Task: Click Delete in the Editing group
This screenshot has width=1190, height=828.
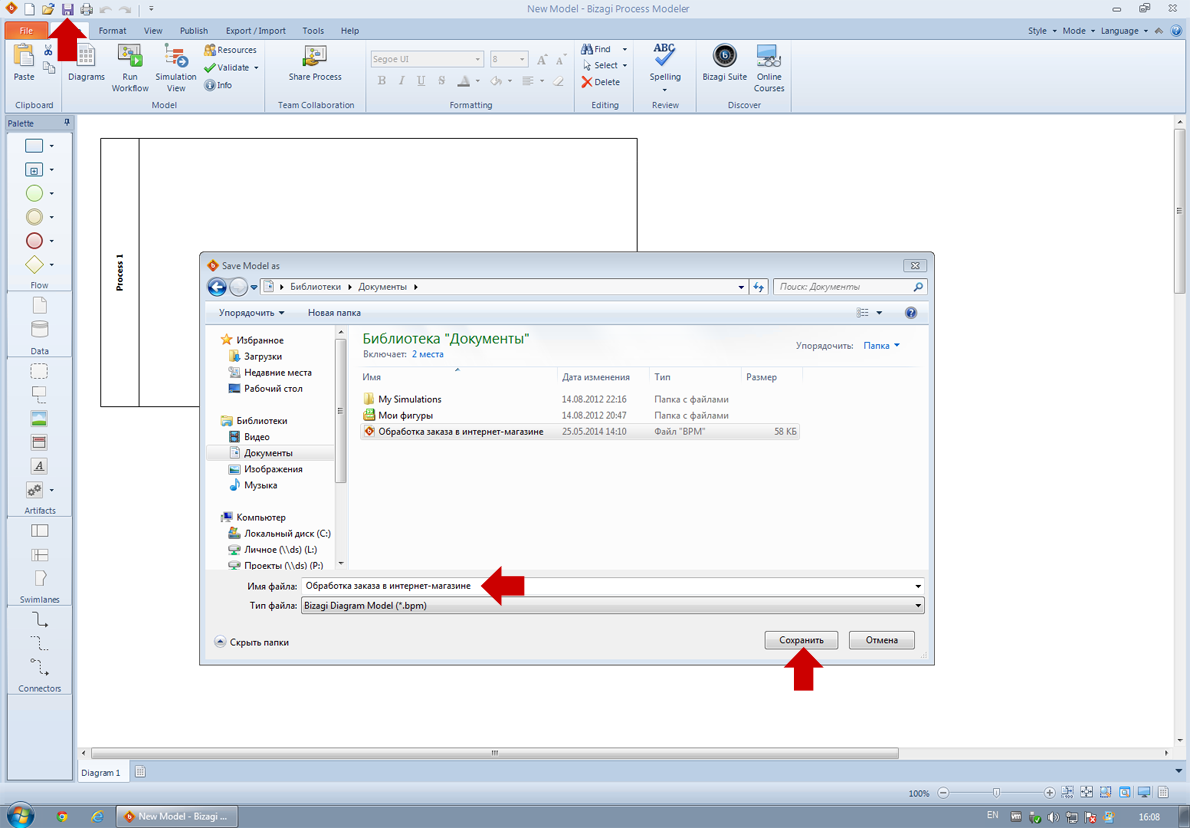Action: coord(600,82)
